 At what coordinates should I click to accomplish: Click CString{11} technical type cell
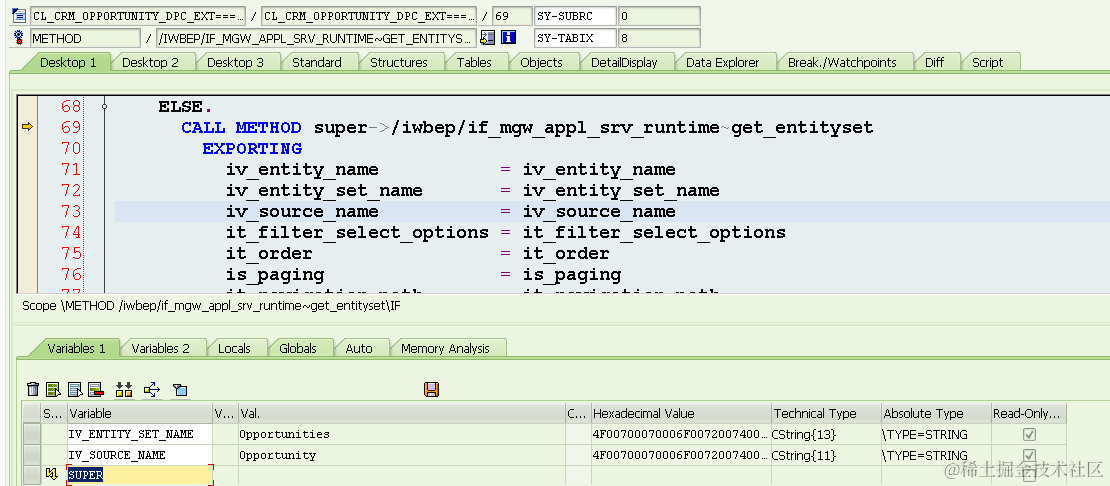click(x=825, y=455)
